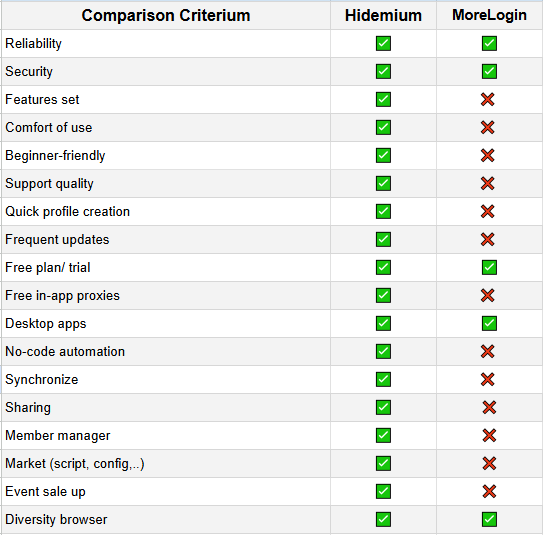Image resolution: width=543 pixels, height=535 pixels.
Task: Click MoreLogin checkmark in Desktop apps row
Action: click(x=489, y=323)
